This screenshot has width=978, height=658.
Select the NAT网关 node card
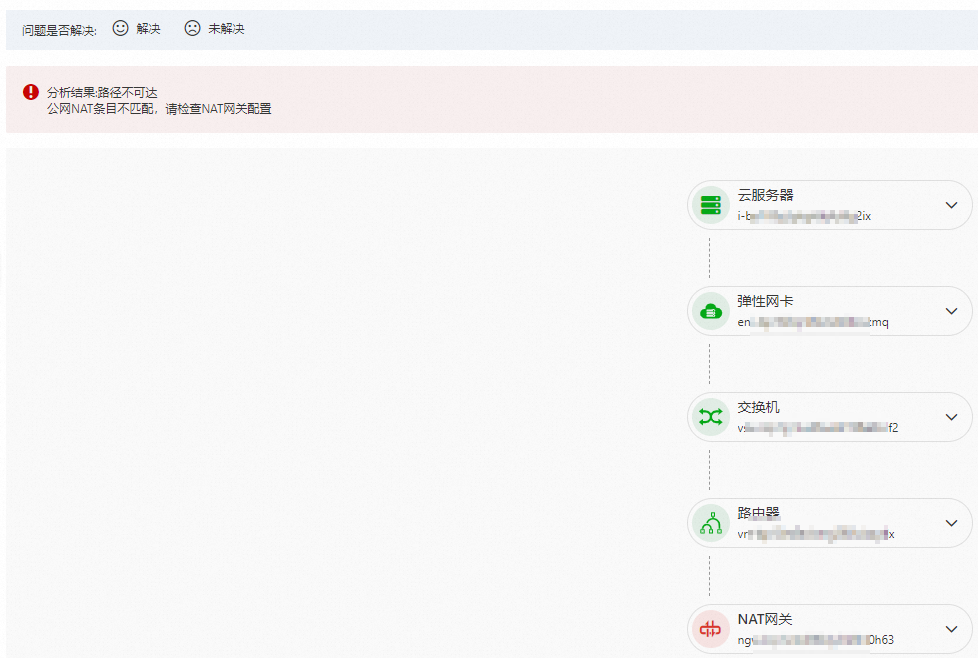tap(828, 629)
